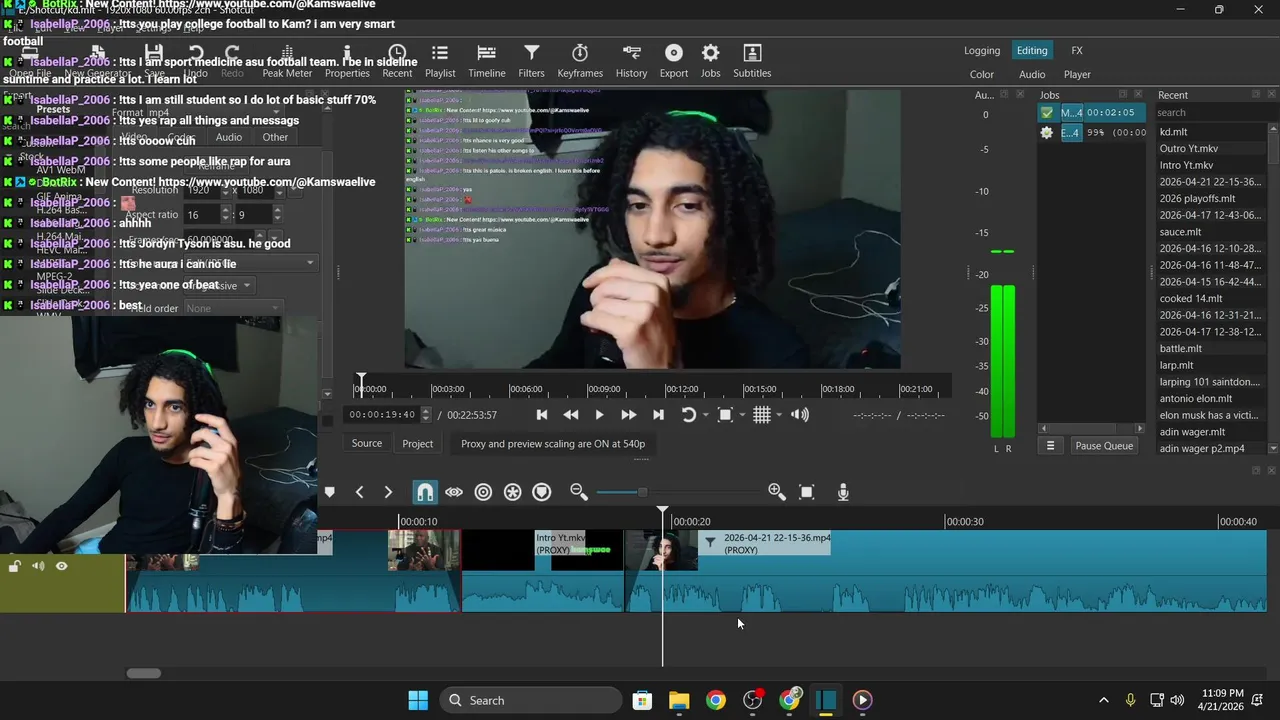The width and height of the screenshot is (1280, 720).
Task: Click the timeline horizontal scrollbar
Action: pyautogui.click(x=143, y=673)
